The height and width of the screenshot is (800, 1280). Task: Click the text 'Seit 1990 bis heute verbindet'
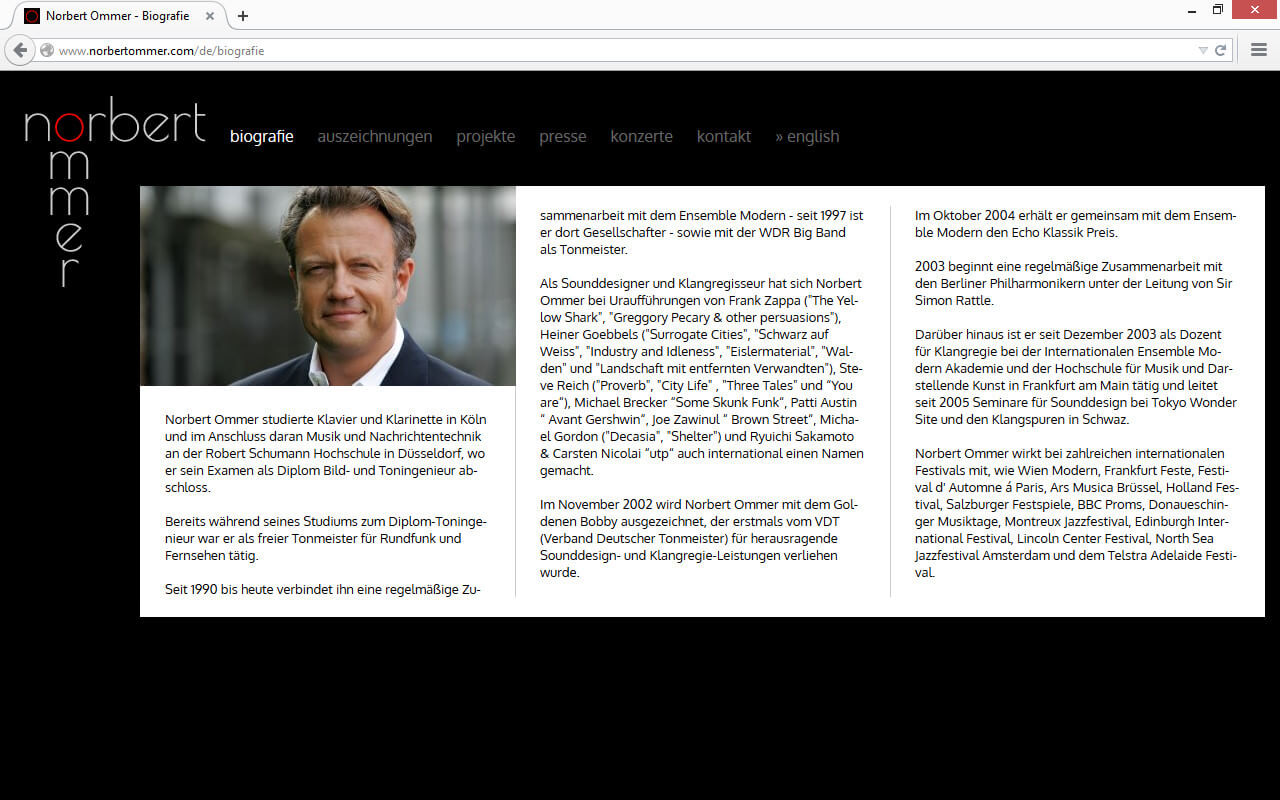[323, 590]
